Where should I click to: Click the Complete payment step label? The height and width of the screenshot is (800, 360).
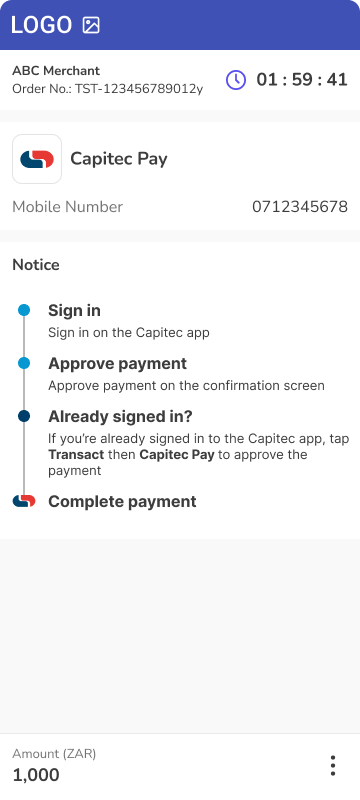coord(122,502)
